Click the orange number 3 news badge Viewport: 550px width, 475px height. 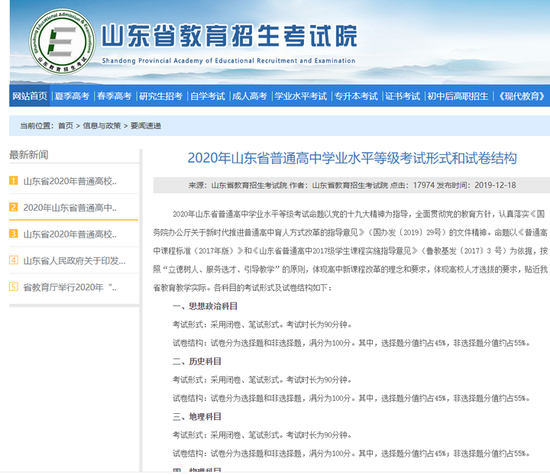tap(13, 234)
